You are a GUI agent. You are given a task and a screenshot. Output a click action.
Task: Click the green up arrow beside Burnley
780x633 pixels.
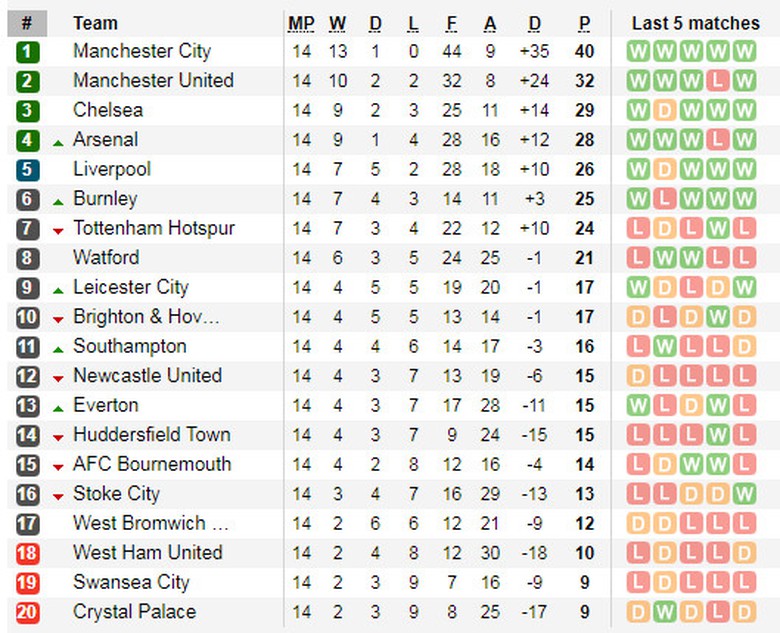(x=58, y=202)
